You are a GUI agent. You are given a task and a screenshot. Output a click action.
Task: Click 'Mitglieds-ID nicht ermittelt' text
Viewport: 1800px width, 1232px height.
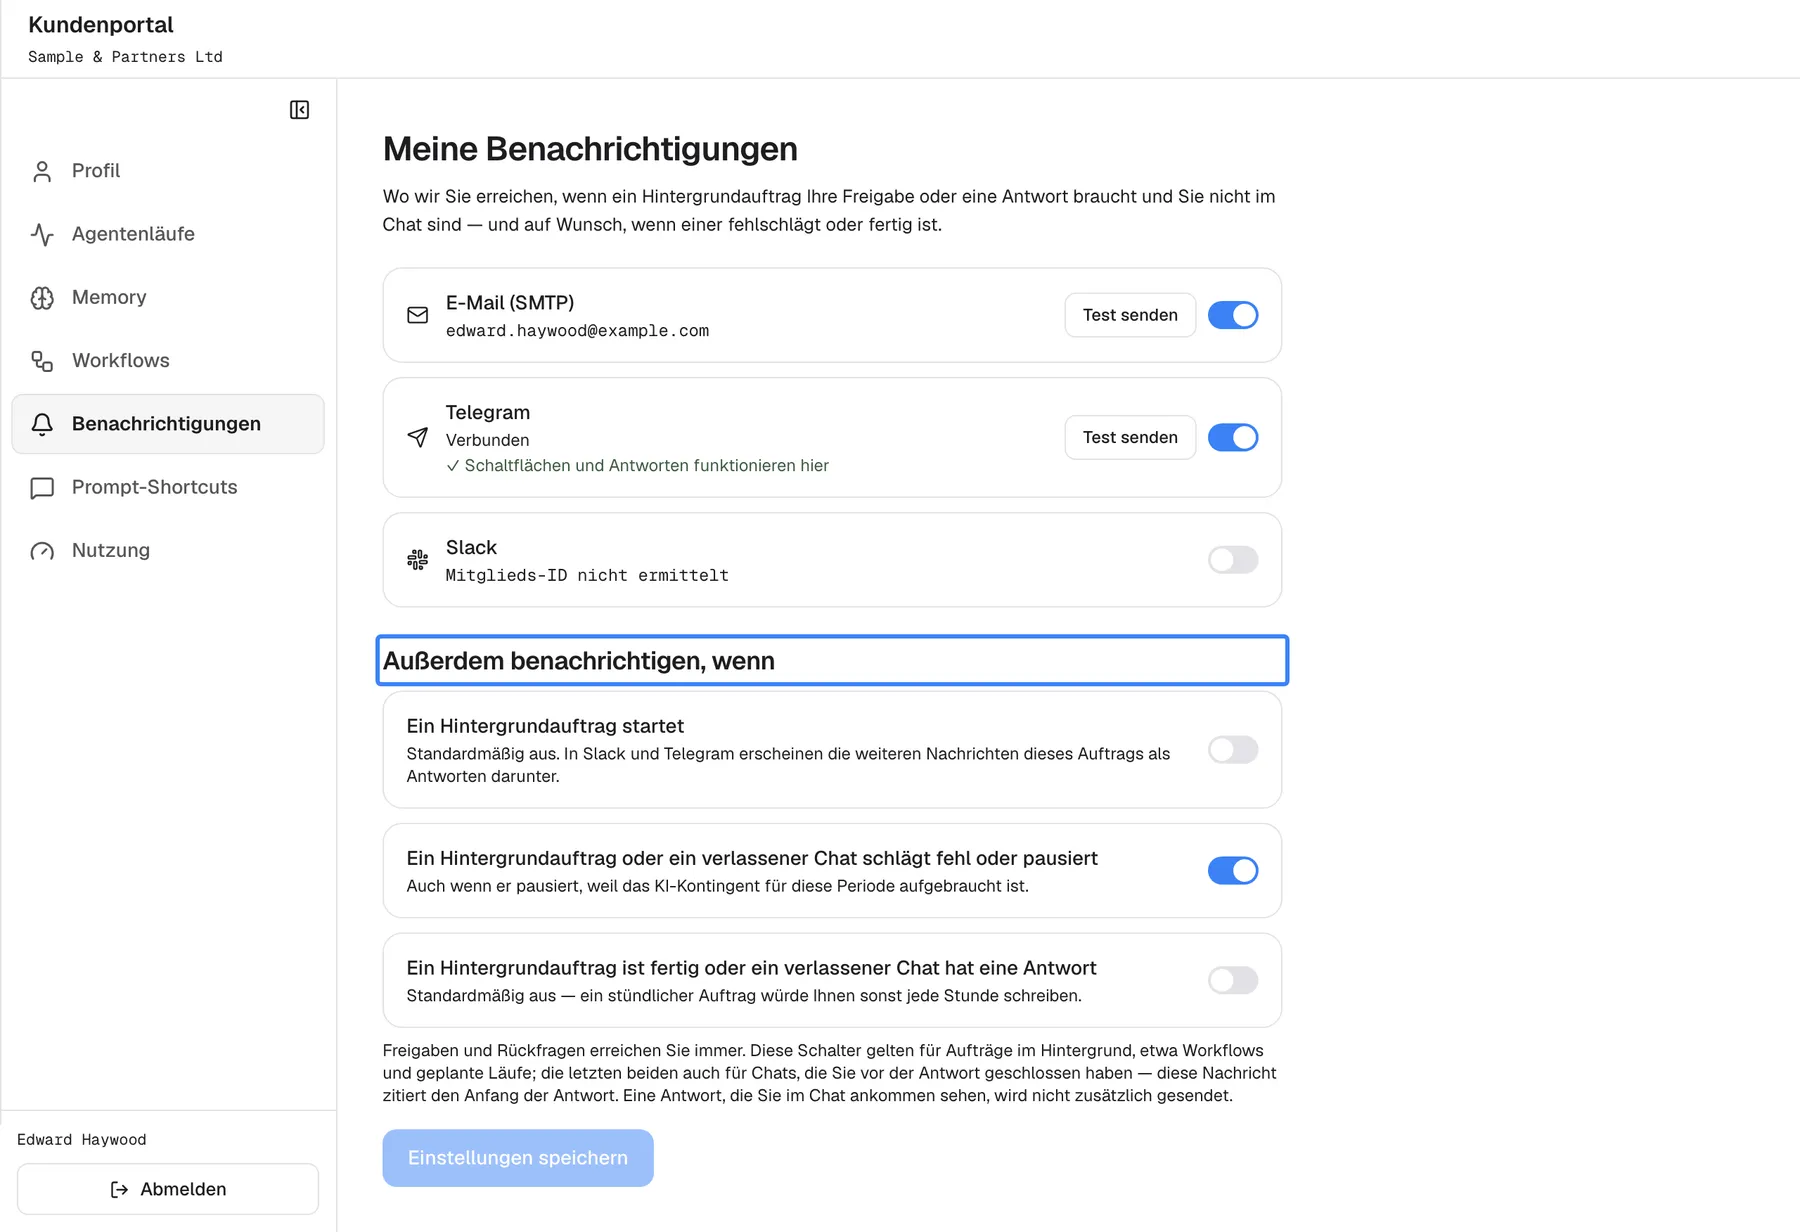click(x=587, y=576)
